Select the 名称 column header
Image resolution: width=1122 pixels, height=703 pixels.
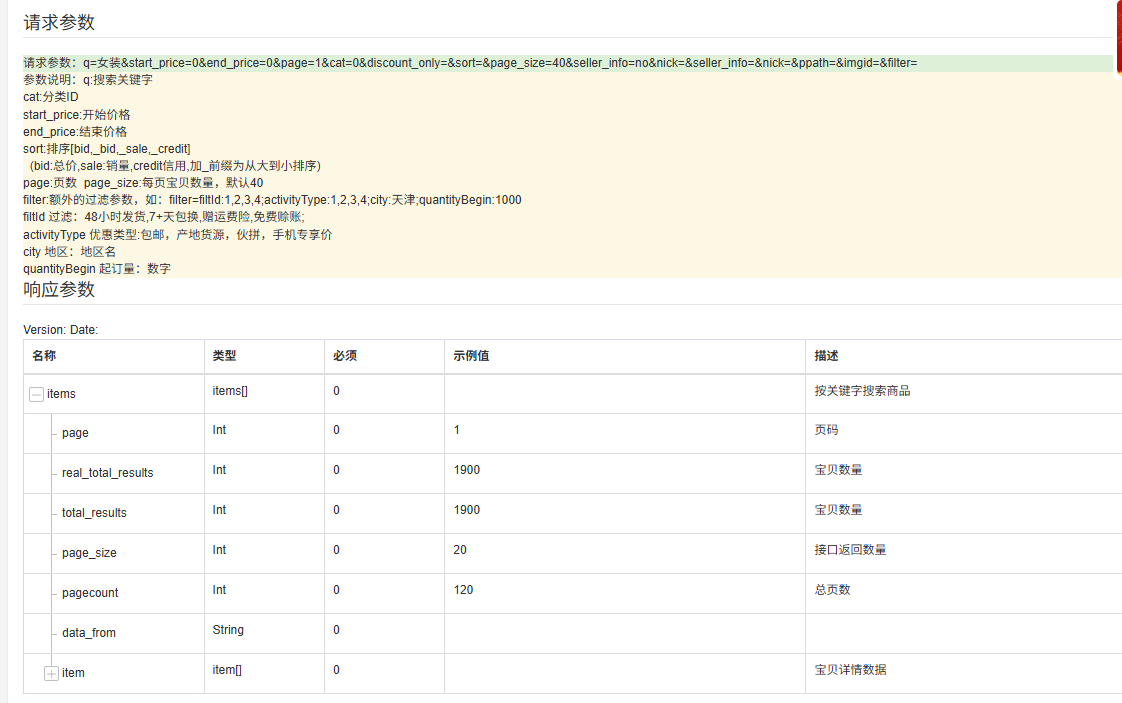[x=44, y=356]
